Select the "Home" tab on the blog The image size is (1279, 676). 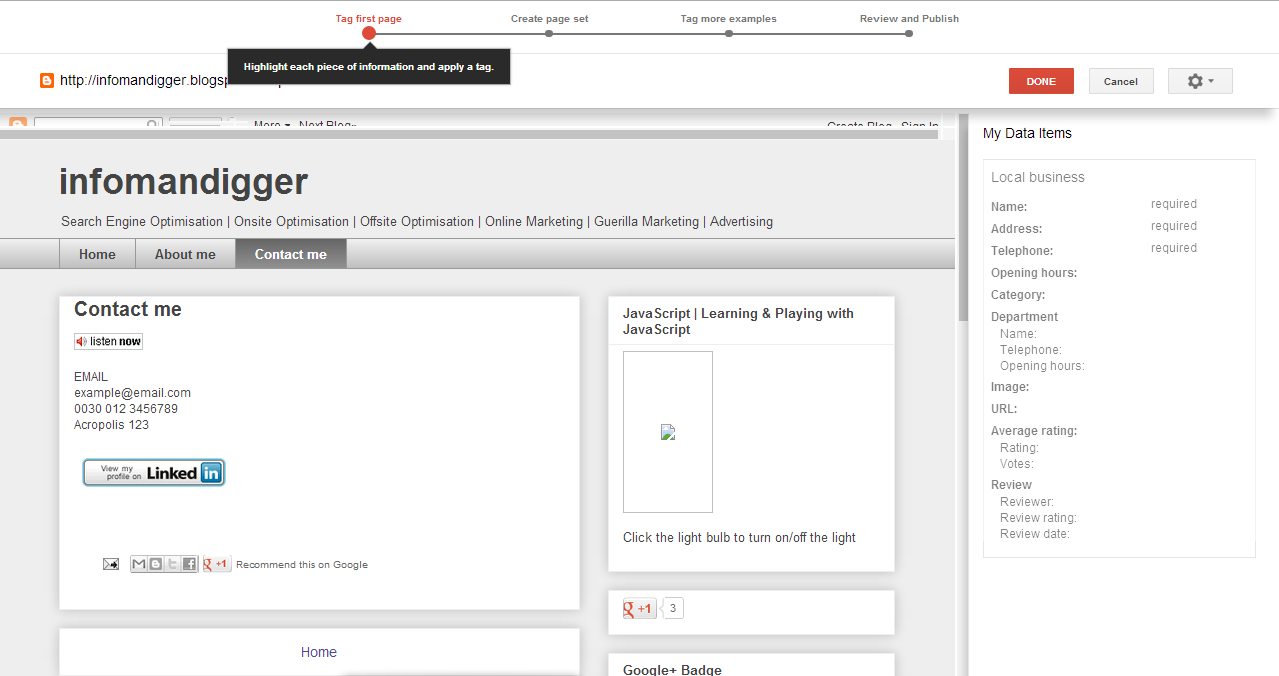[x=96, y=254]
